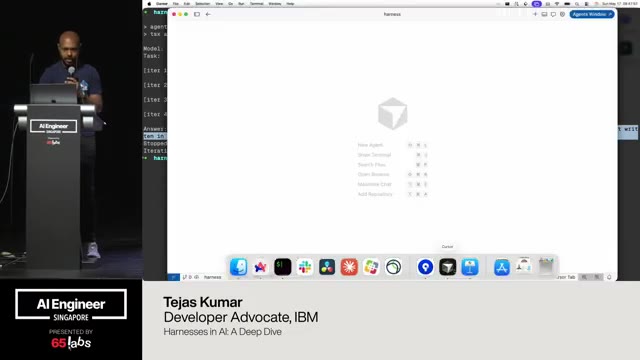Open the Help menu
The image size is (640, 360).
[x=290, y=4]
